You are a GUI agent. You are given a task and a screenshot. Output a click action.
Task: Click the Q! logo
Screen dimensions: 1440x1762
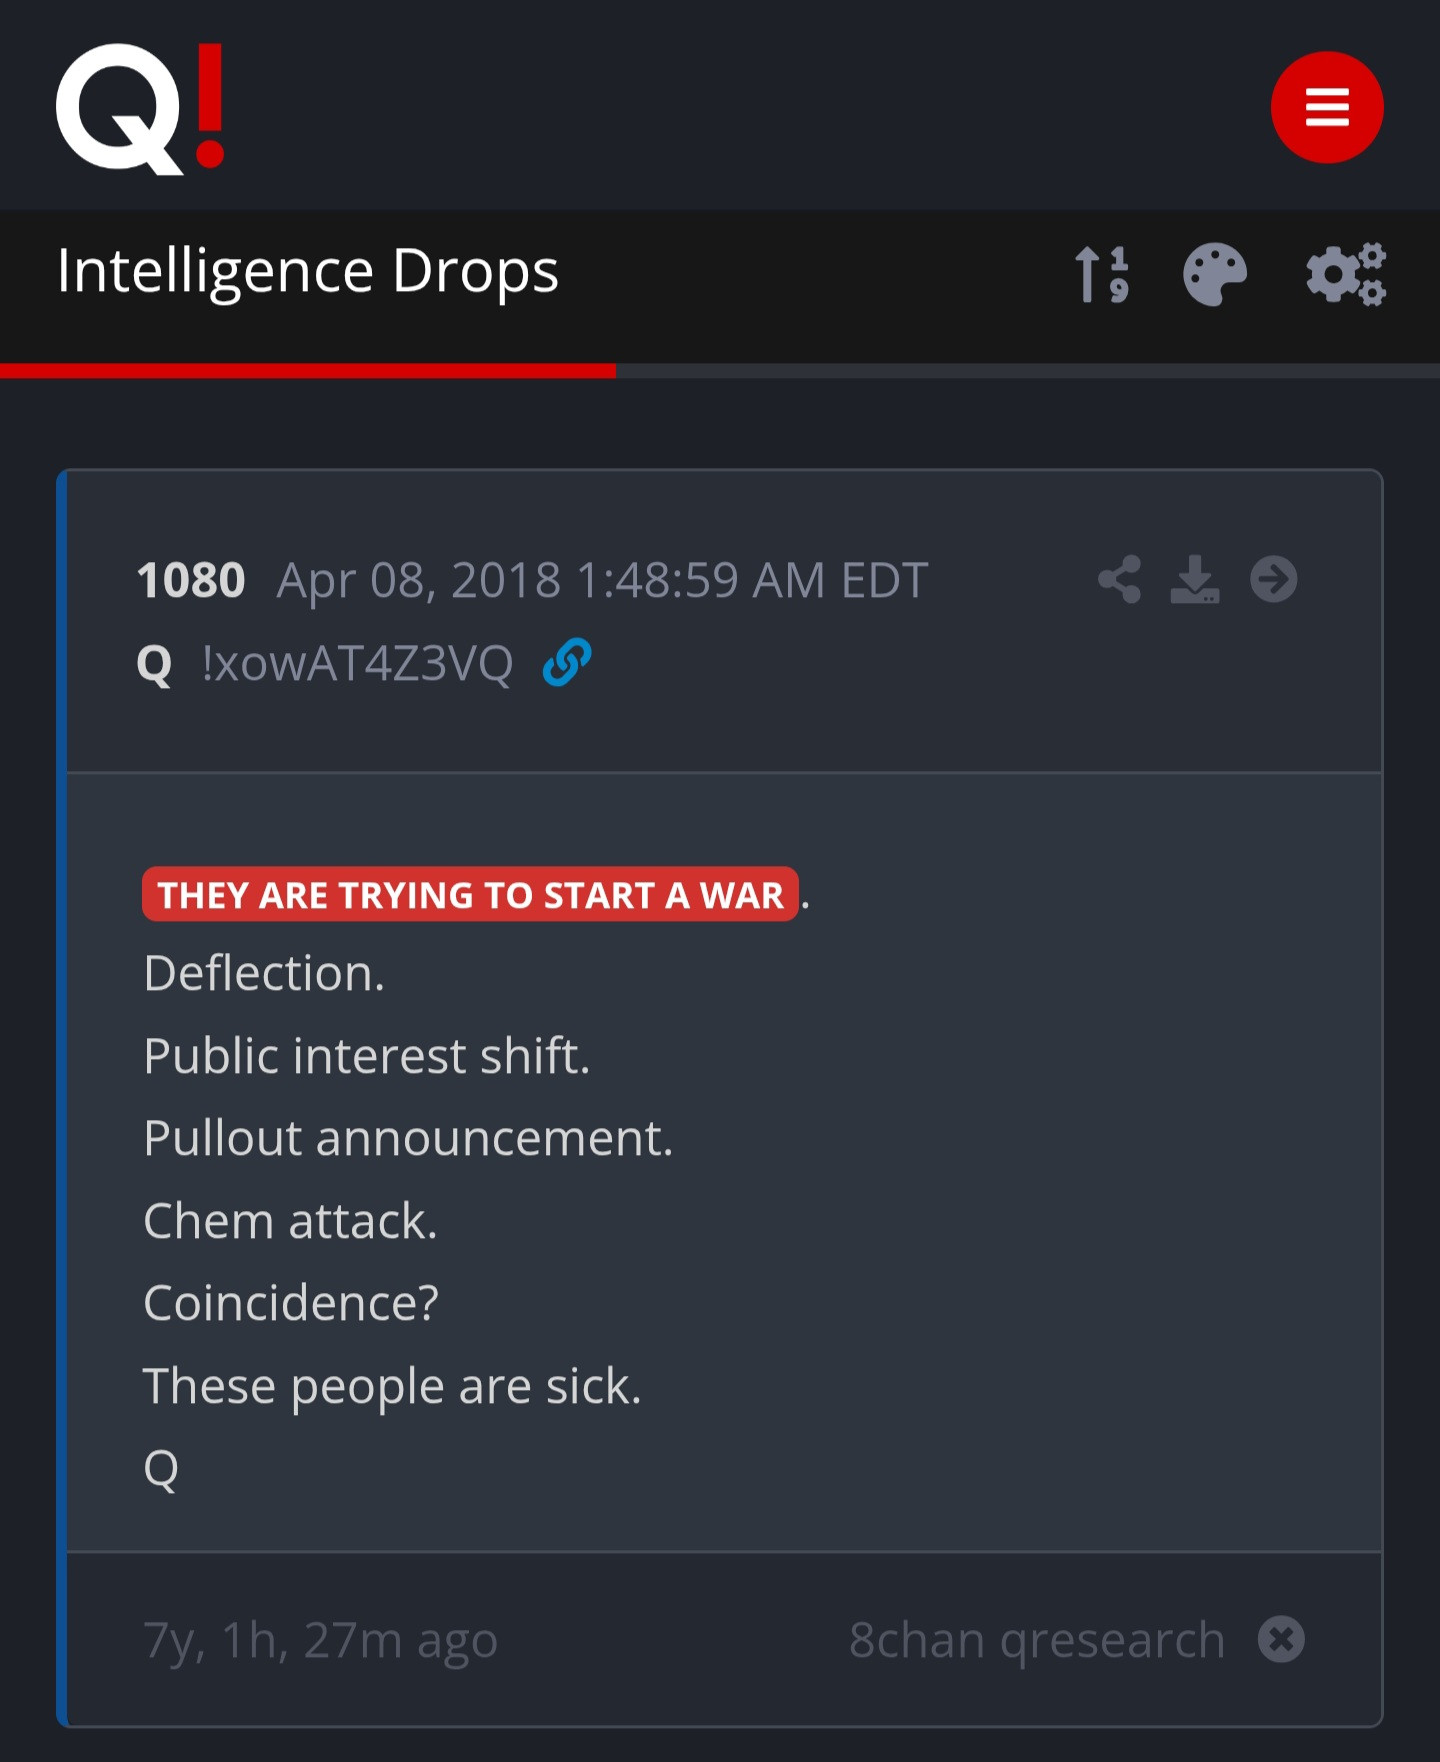click(140, 108)
